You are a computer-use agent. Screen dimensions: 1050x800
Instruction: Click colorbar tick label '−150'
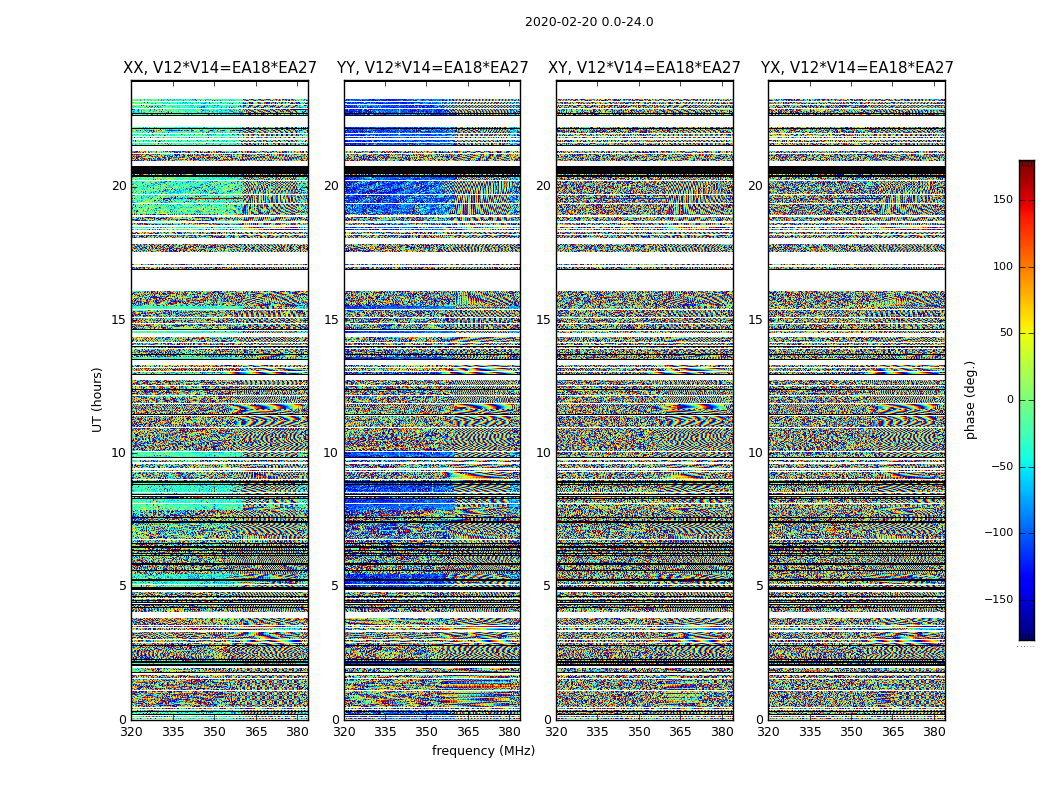tap(999, 600)
